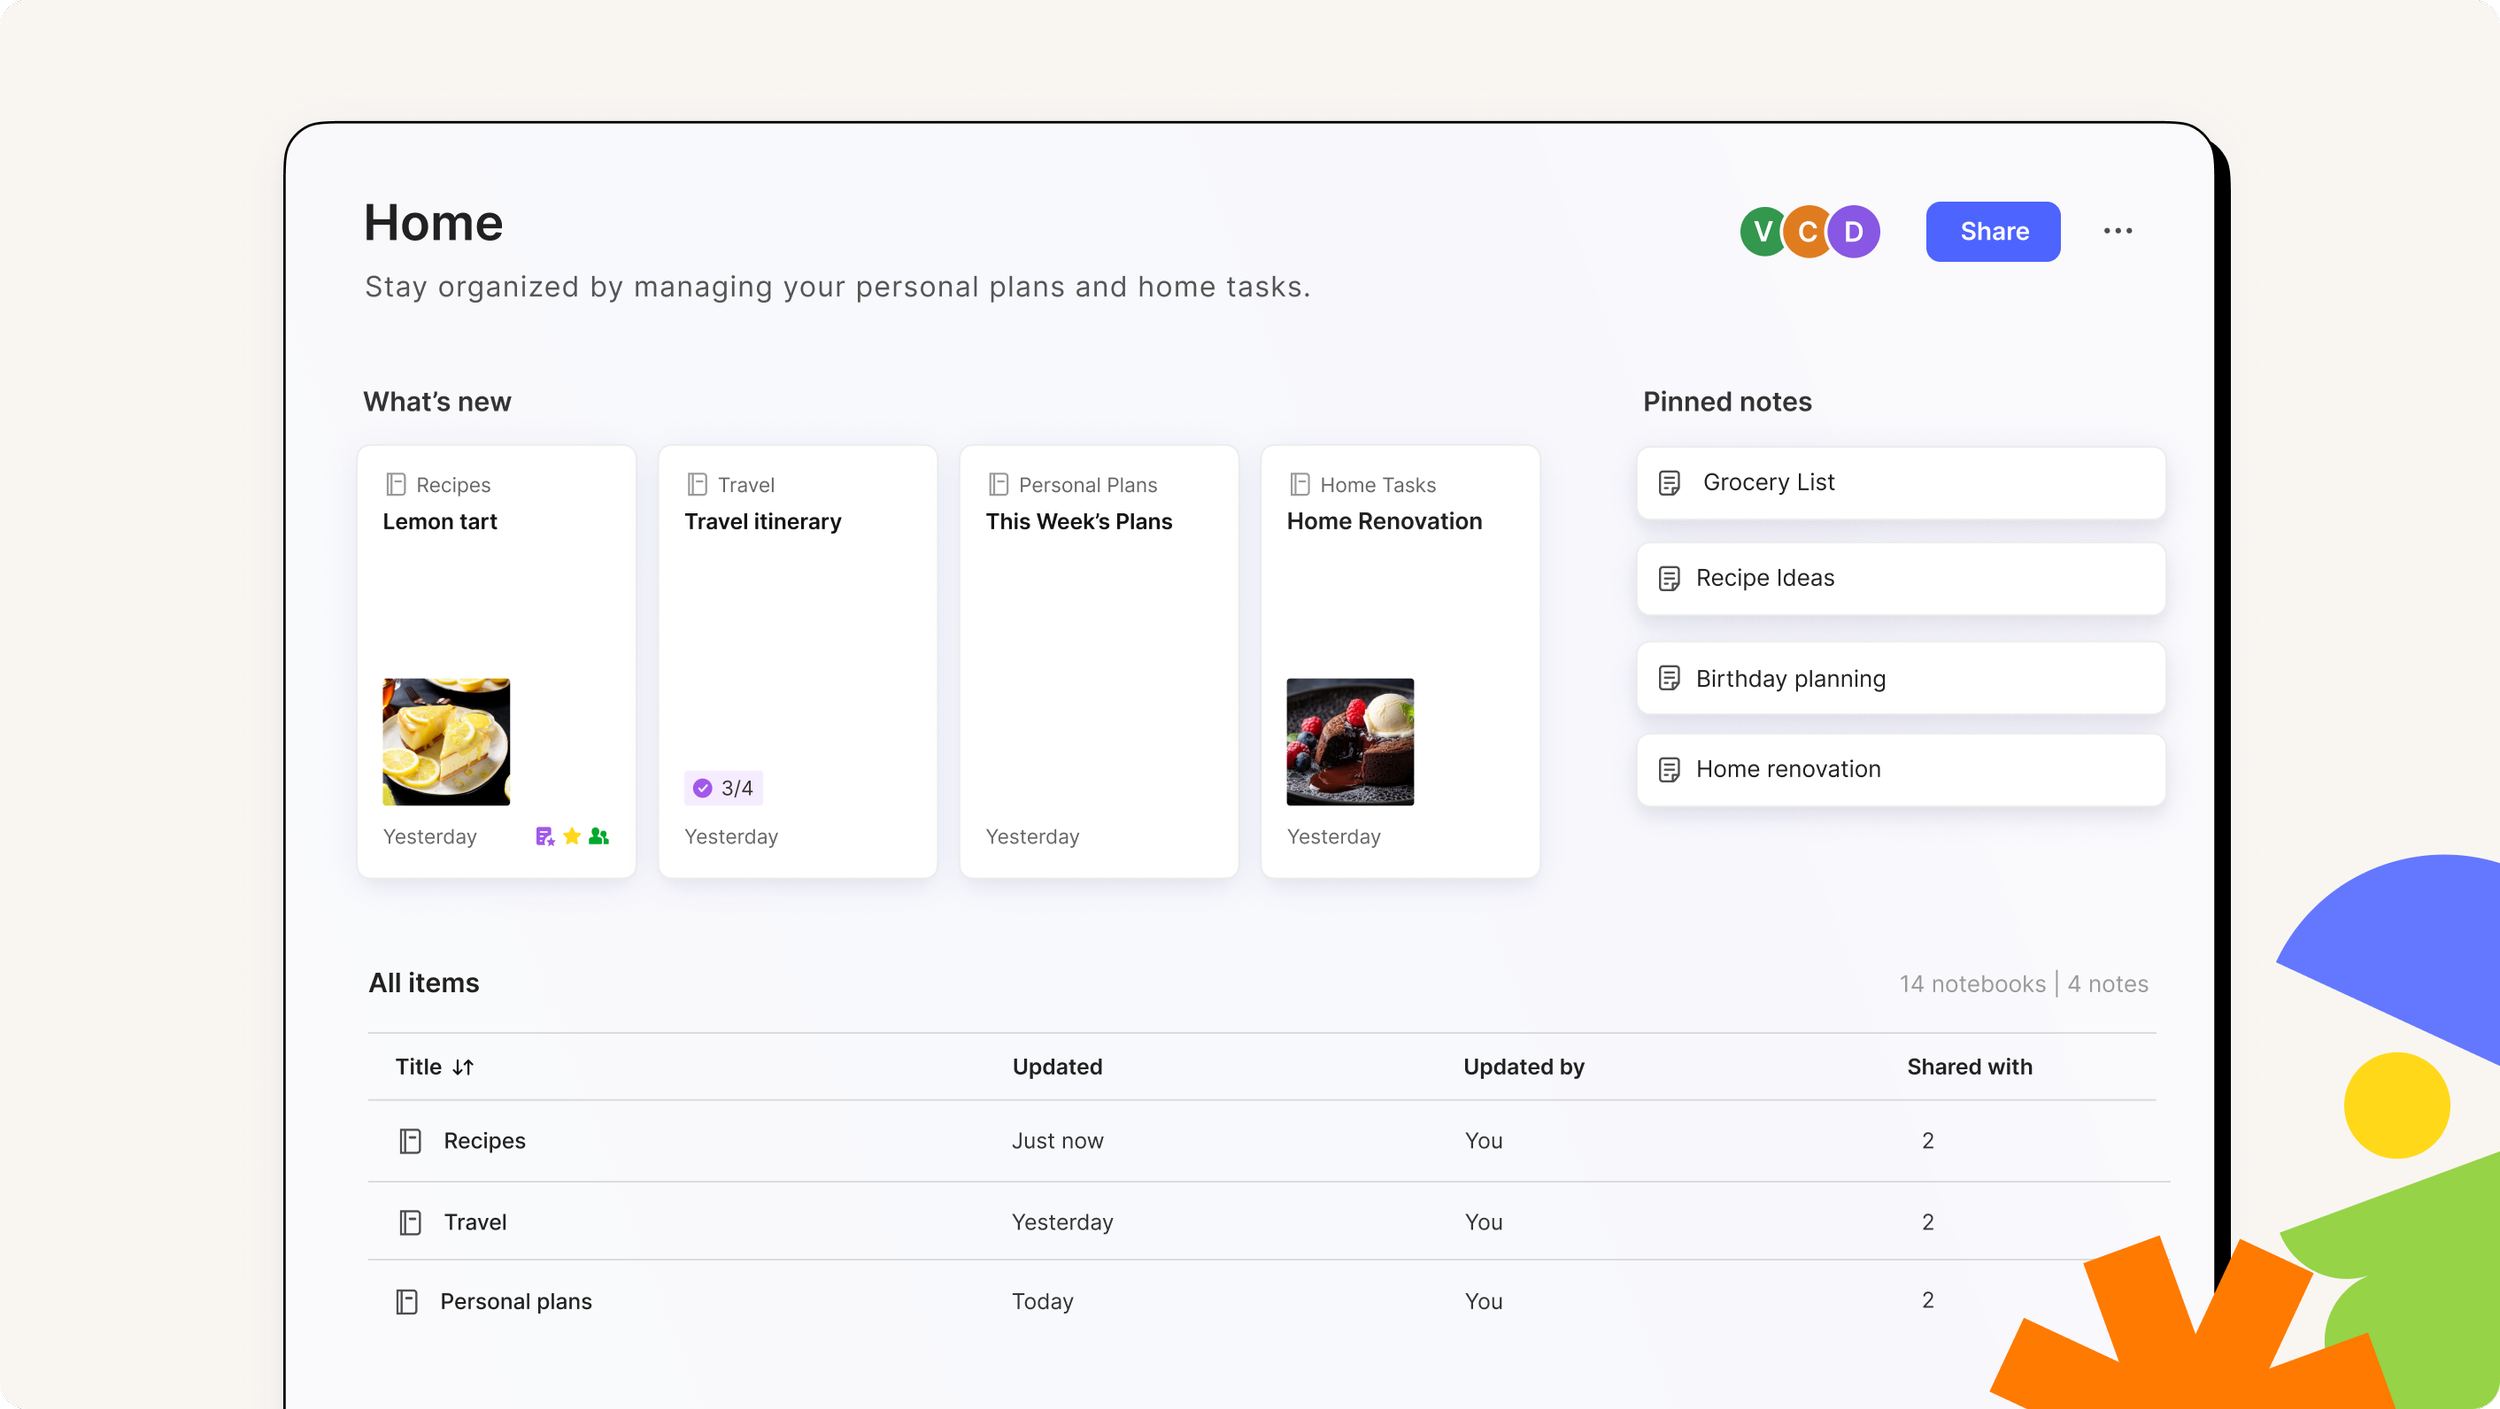Click the yellow star icon on Lemon tart
Image resolution: width=2500 pixels, height=1409 pixels.
[x=572, y=836]
